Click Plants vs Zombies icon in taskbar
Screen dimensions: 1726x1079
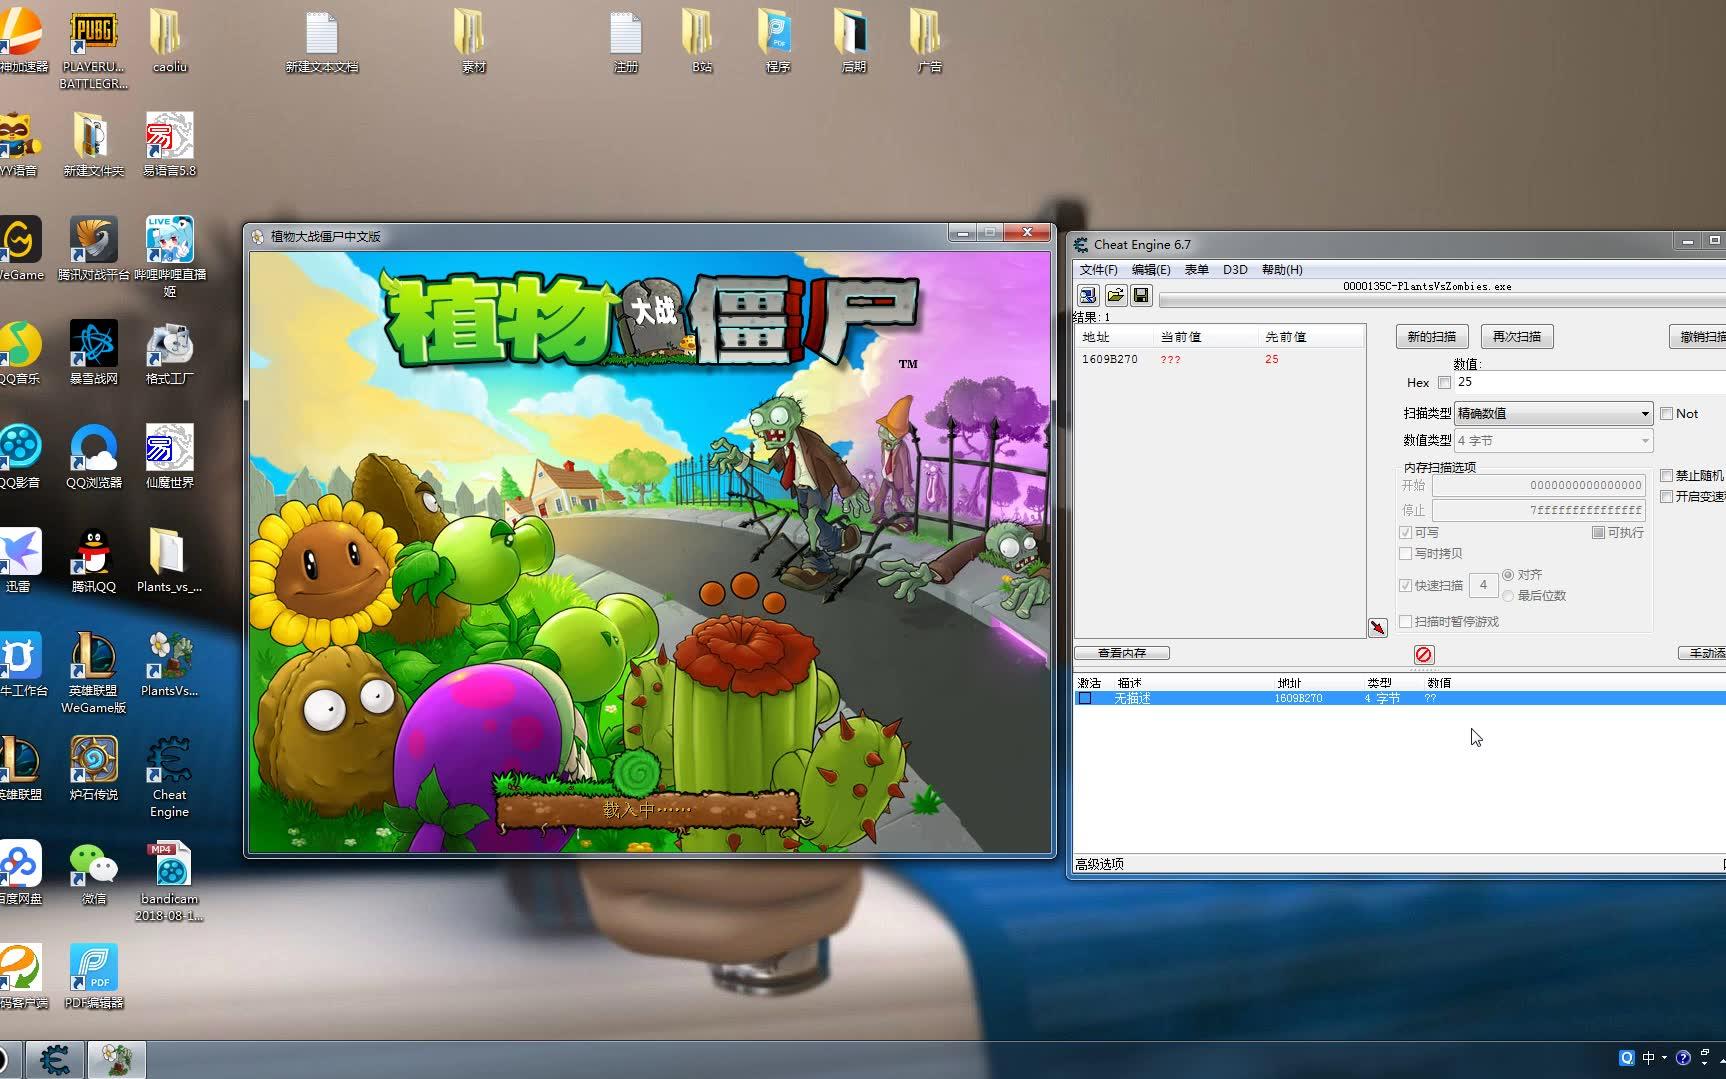click(x=117, y=1060)
